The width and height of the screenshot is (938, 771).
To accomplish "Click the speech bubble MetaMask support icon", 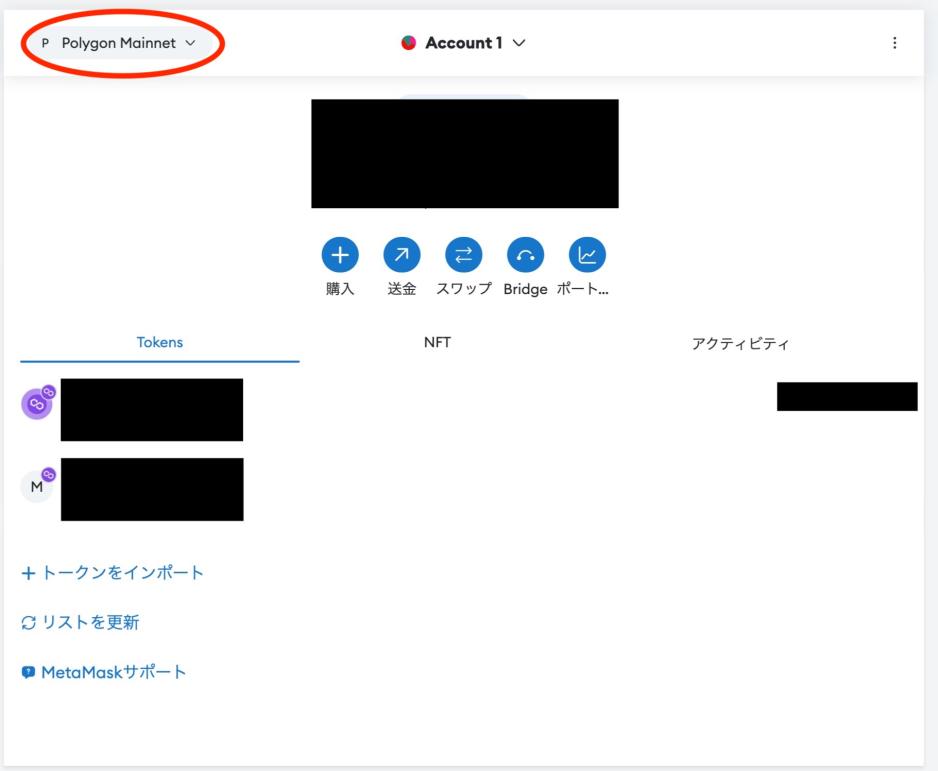I will 28,672.
